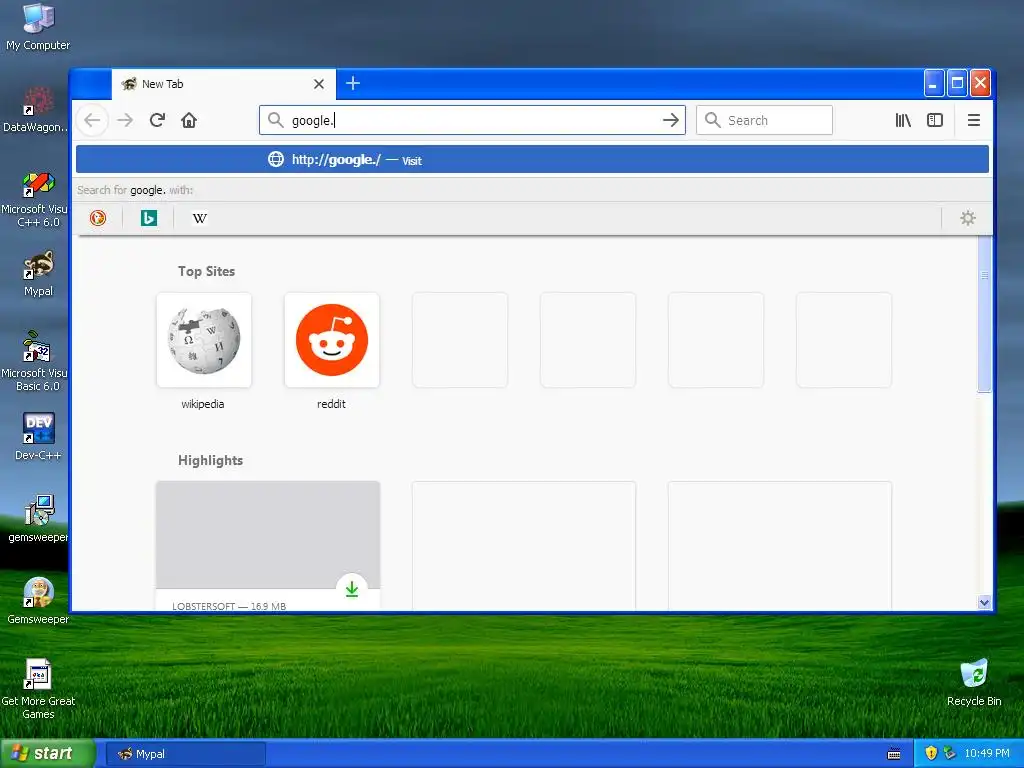Screen dimensions: 1024x768
Task: Select Microsoft Visual Basic 6.0 shortcut
Action: (35, 362)
